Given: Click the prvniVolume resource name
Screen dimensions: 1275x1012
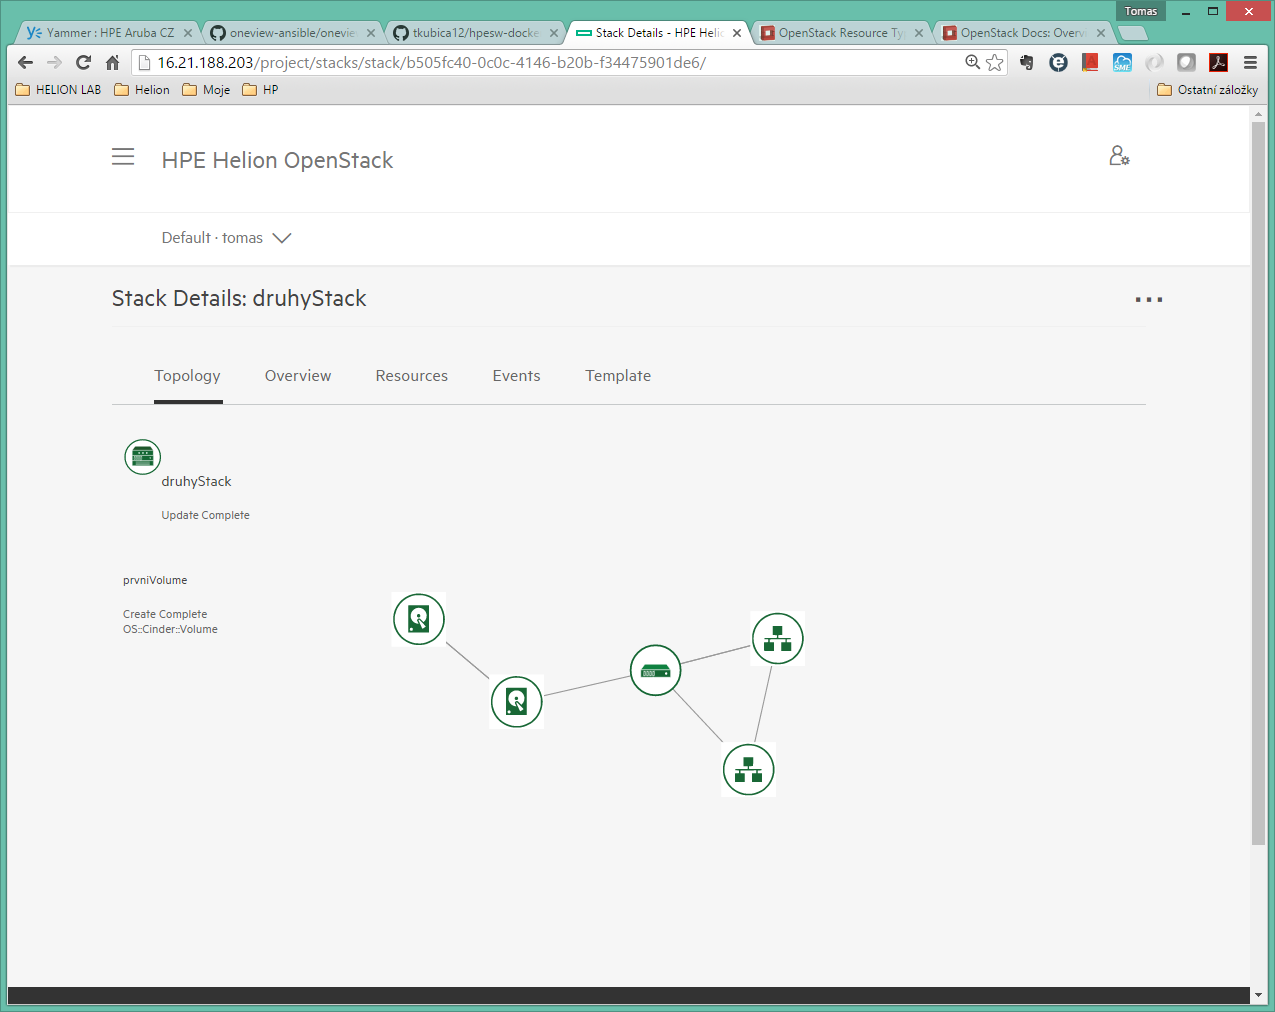Looking at the screenshot, I should point(155,580).
